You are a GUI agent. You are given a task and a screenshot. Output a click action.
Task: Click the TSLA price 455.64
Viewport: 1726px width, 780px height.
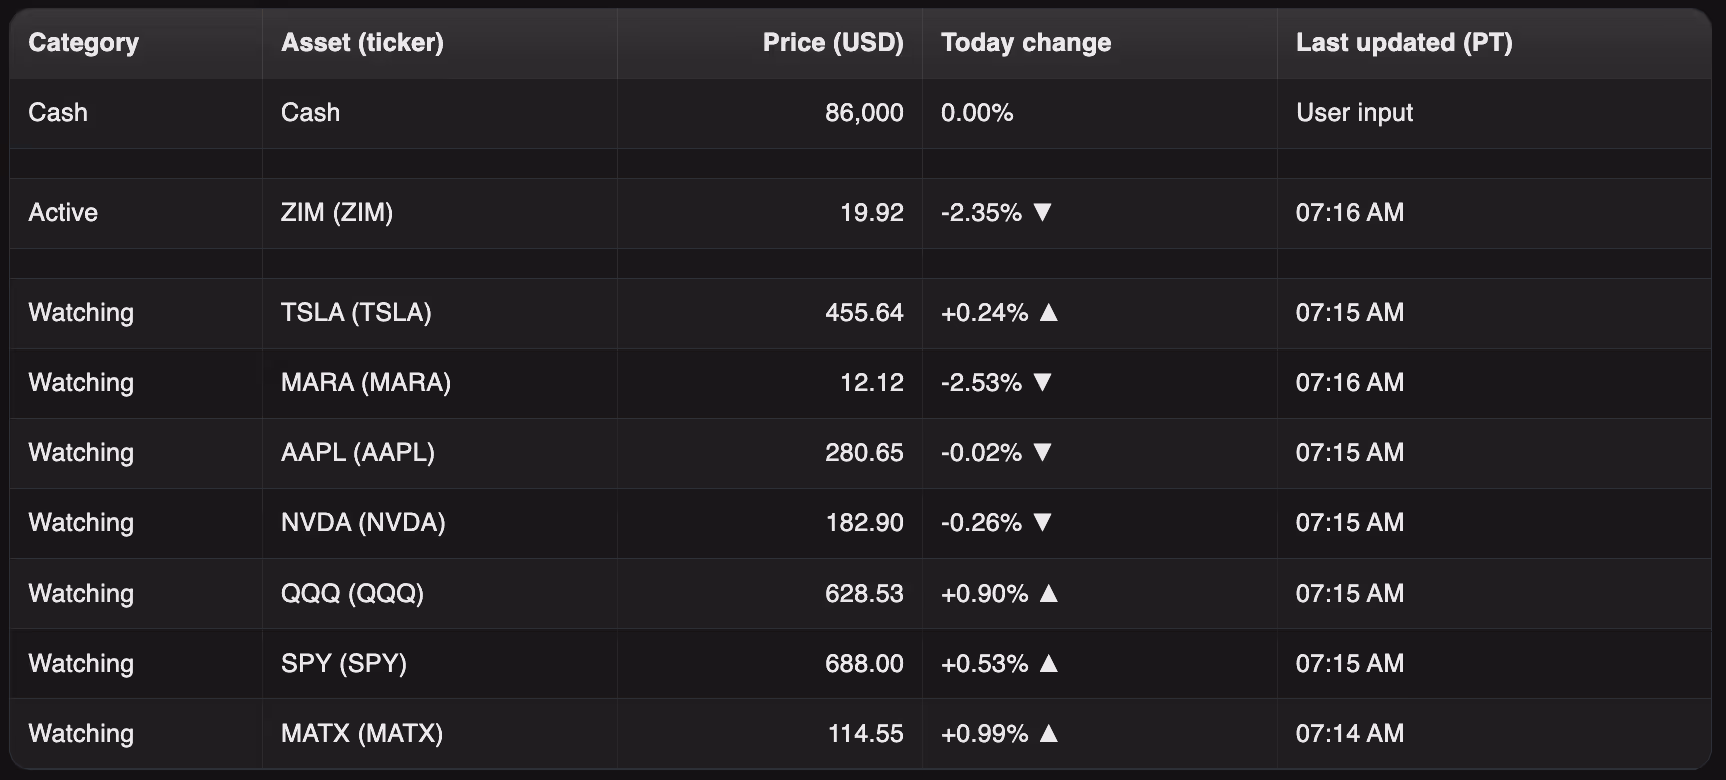coord(864,312)
